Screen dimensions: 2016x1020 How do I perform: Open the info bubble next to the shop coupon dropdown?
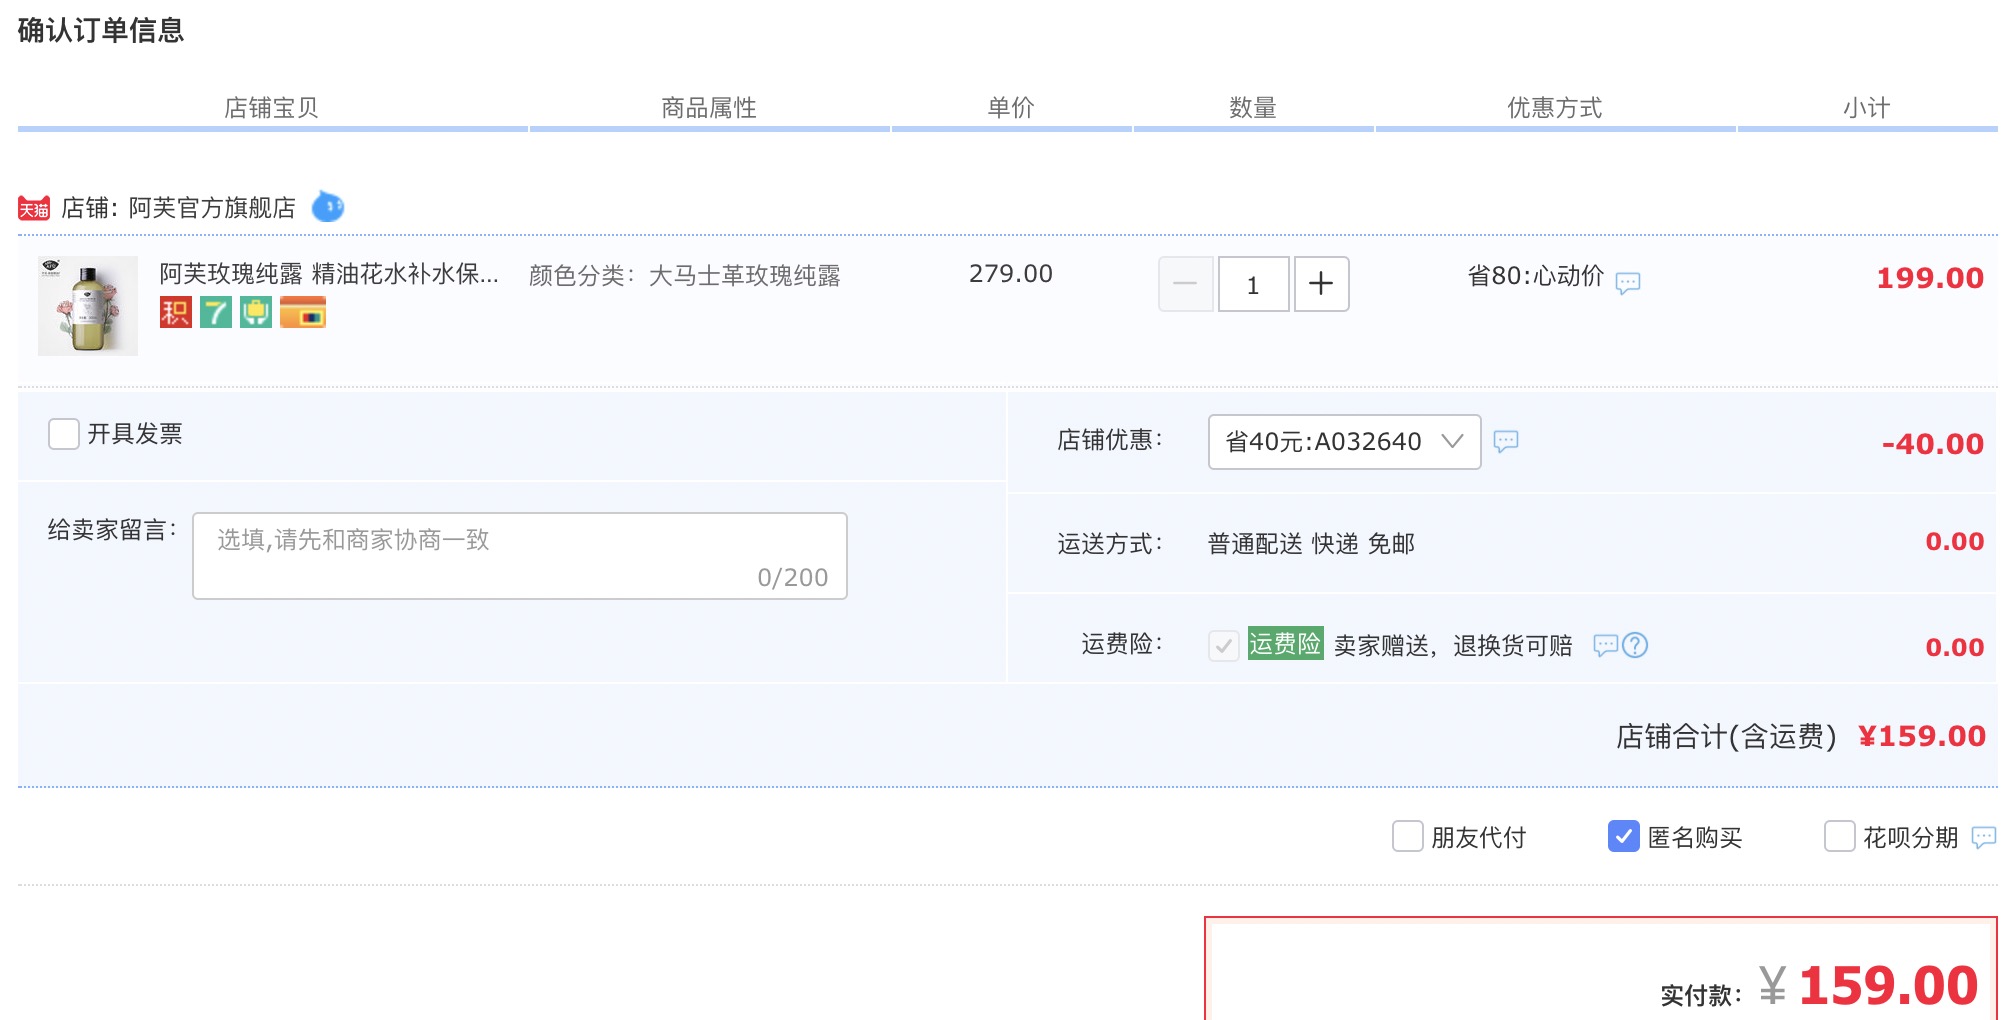[1506, 441]
